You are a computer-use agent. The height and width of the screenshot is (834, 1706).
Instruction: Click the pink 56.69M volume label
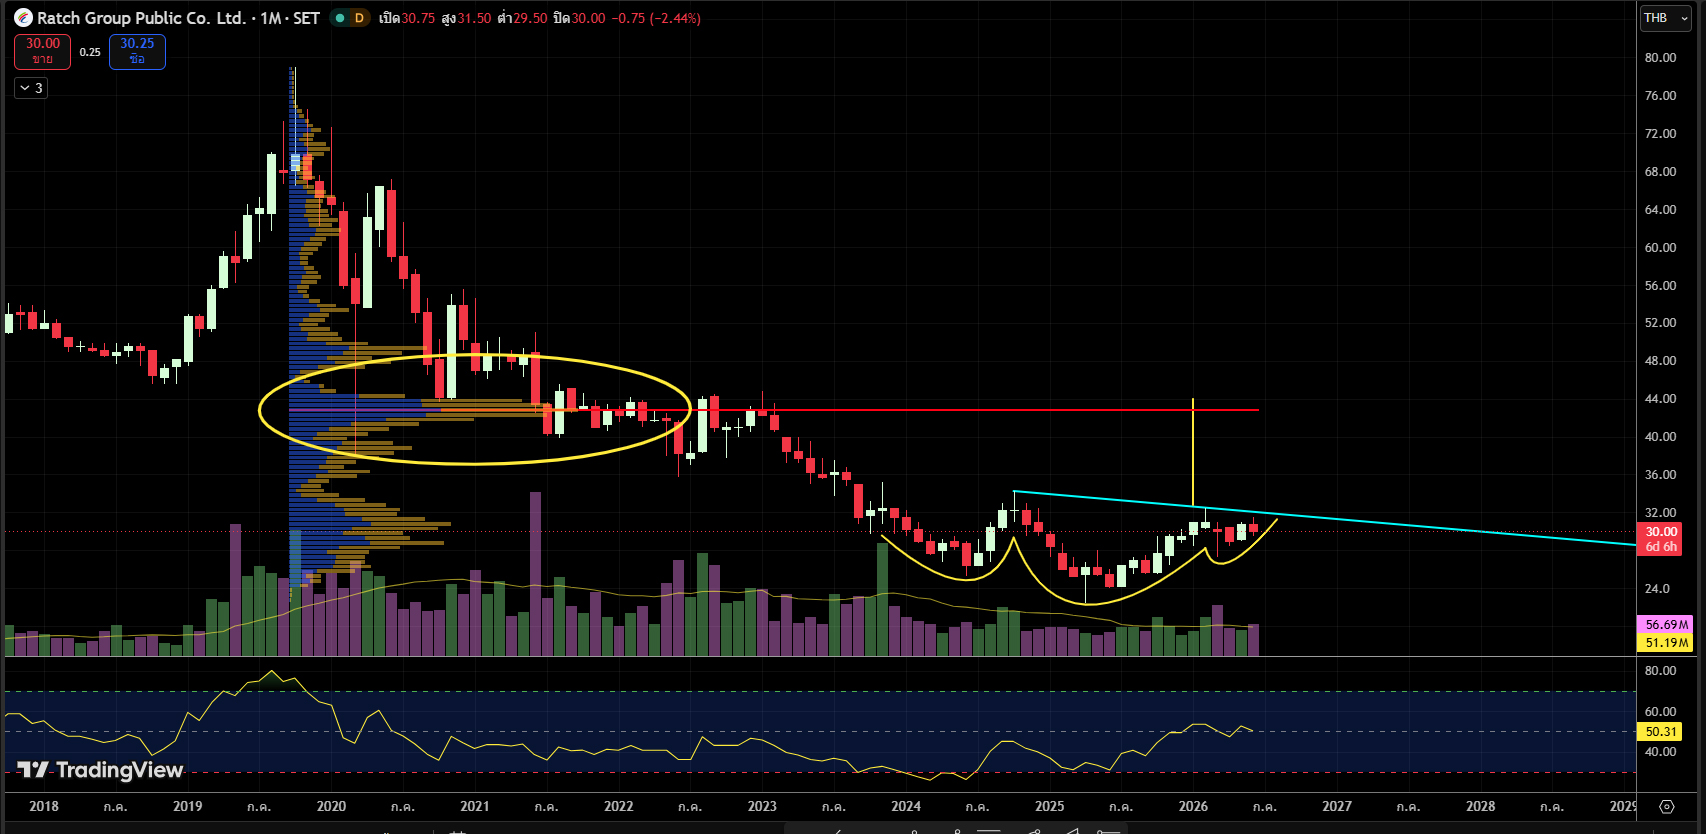1666,624
